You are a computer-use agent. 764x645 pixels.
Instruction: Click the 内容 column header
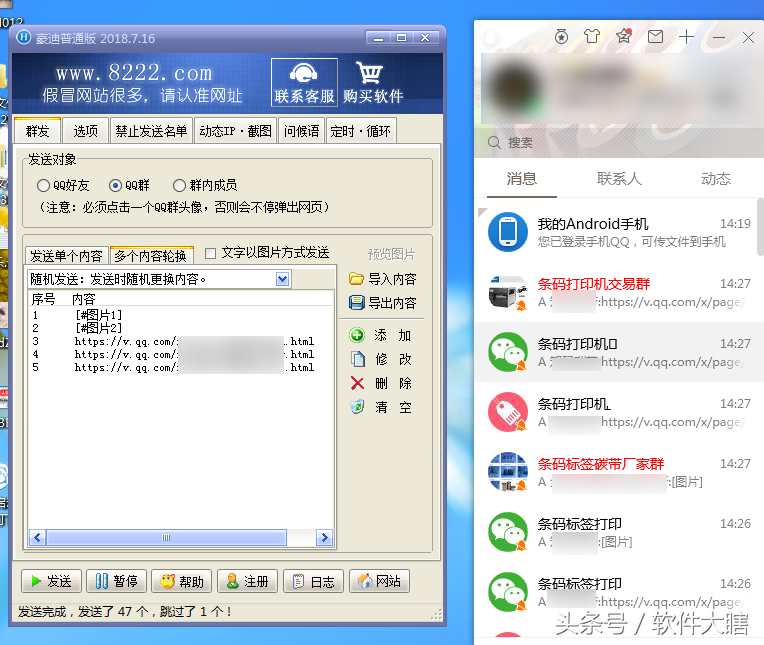(84, 299)
